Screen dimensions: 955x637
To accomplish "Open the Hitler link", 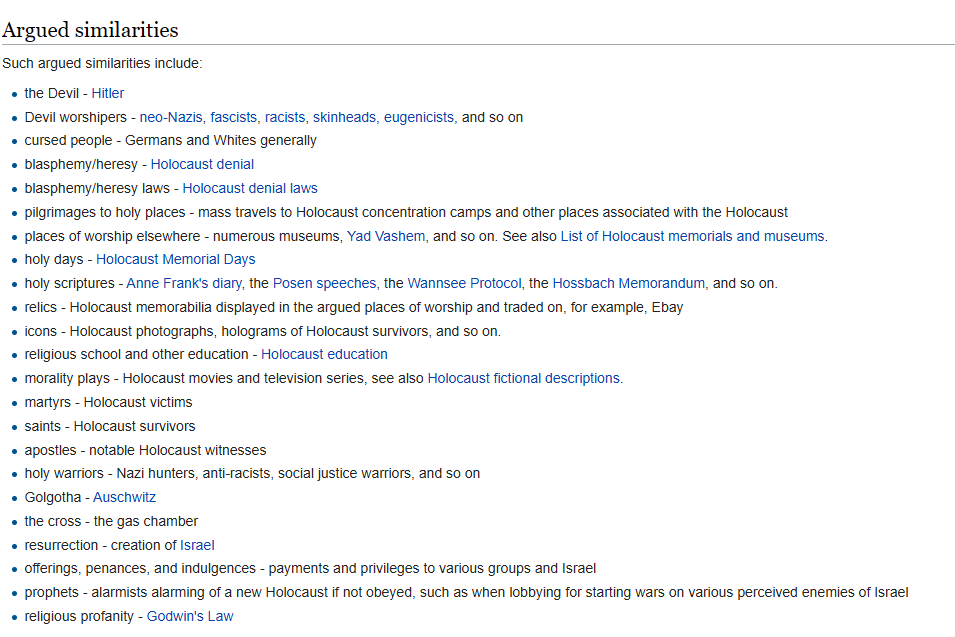I will click(x=108, y=93).
